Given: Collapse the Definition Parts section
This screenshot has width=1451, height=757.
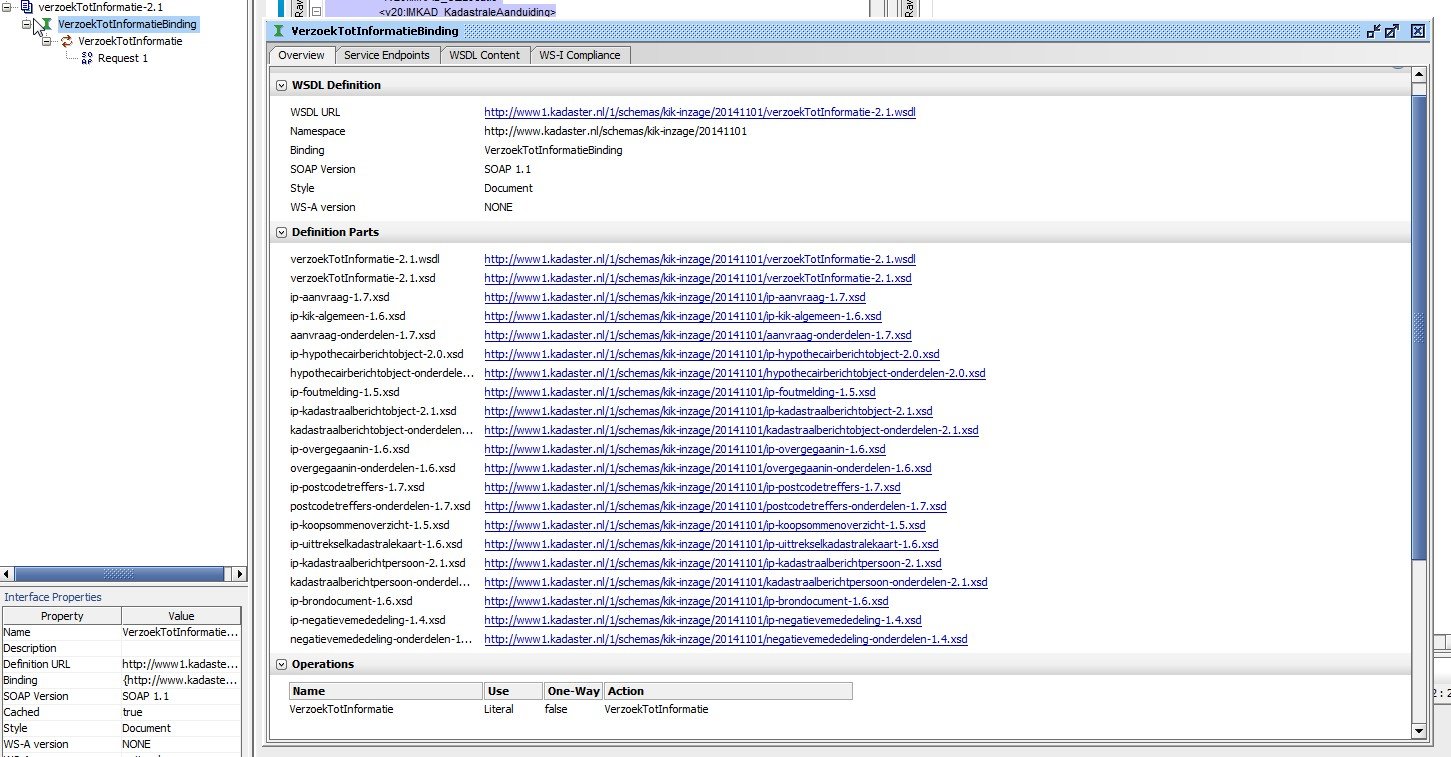Looking at the screenshot, I should pyautogui.click(x=281, y=232).
